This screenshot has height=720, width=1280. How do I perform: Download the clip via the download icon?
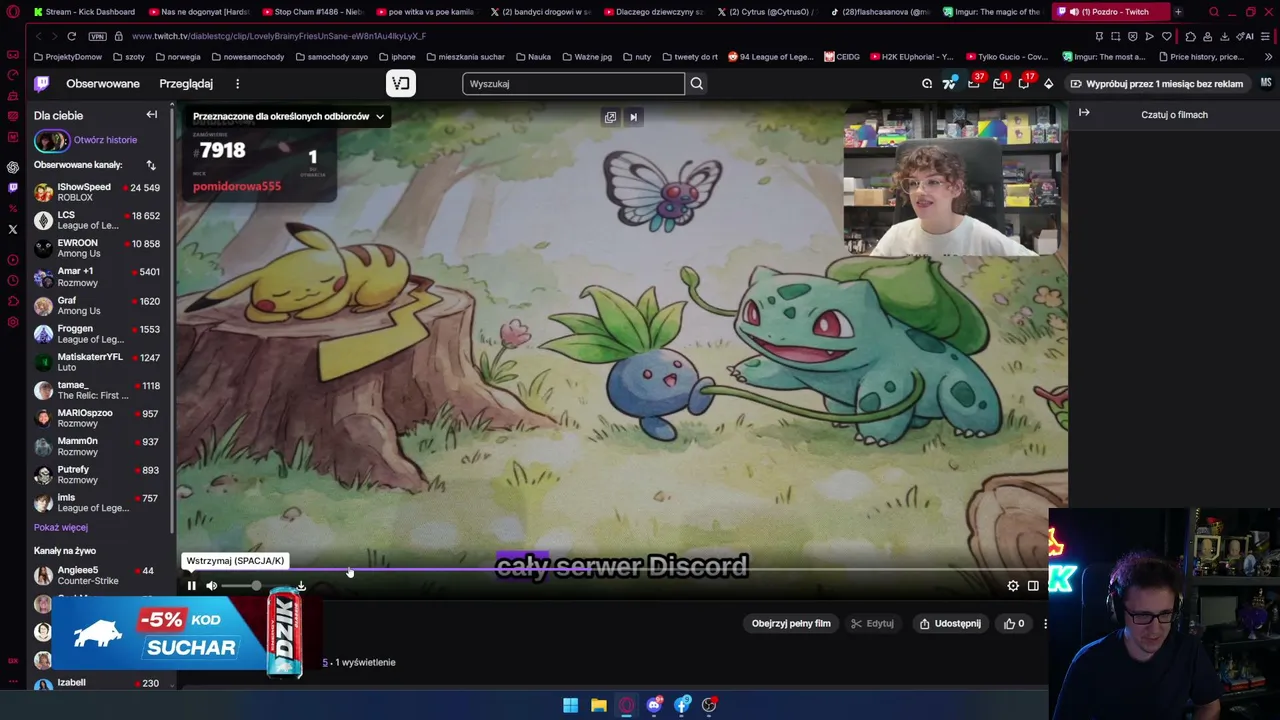coord(301,586)
